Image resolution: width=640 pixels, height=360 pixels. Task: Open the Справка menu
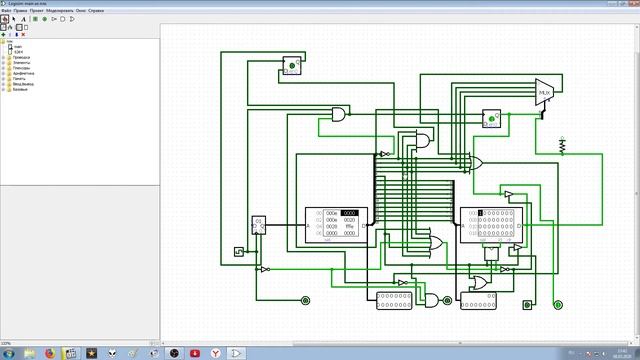click(x=96, y=11)
